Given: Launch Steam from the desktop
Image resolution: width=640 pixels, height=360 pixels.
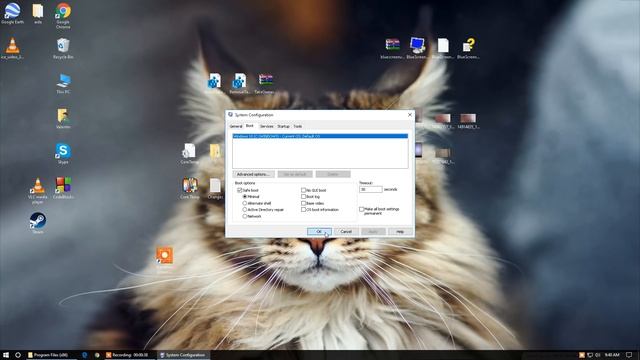Looking at the screenshot, I should point(38,222).
